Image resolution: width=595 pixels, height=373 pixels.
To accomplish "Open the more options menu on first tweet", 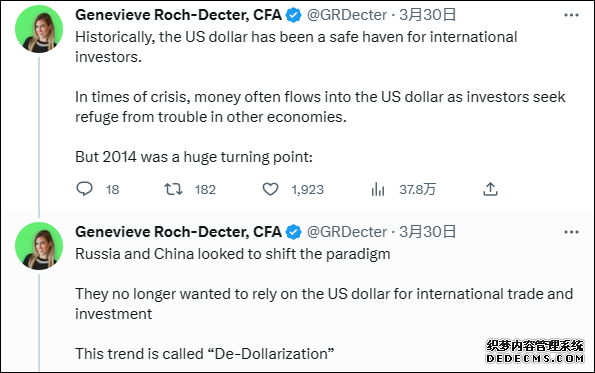I will (571, 15).
